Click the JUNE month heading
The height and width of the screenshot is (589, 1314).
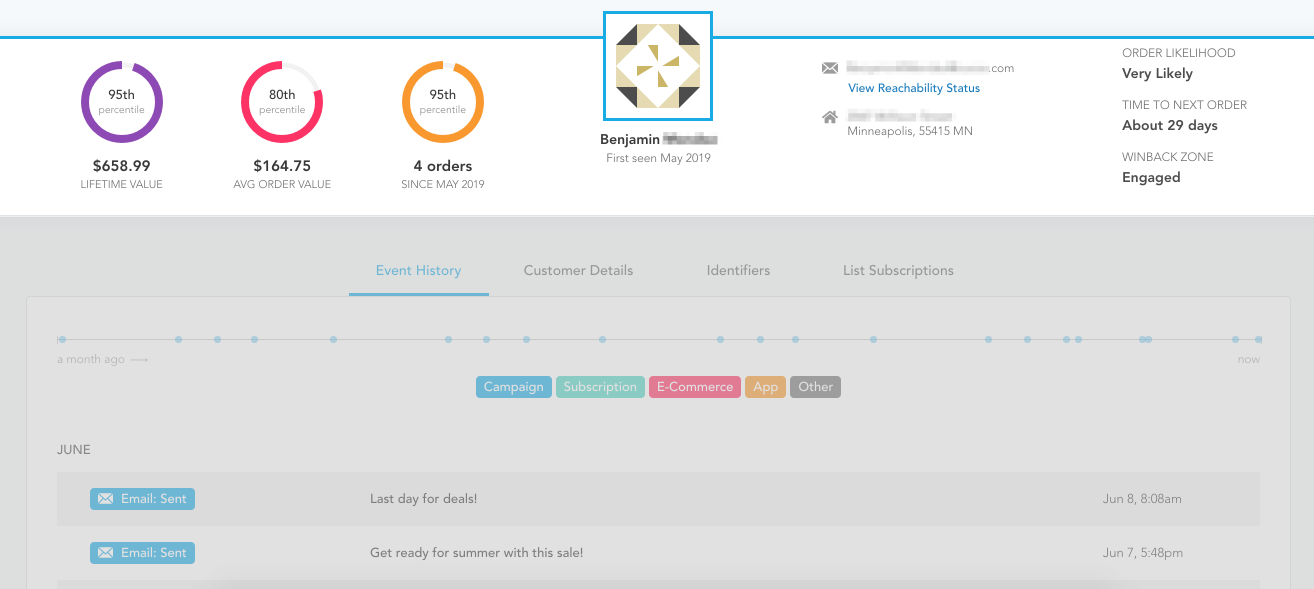click(74, 450)
